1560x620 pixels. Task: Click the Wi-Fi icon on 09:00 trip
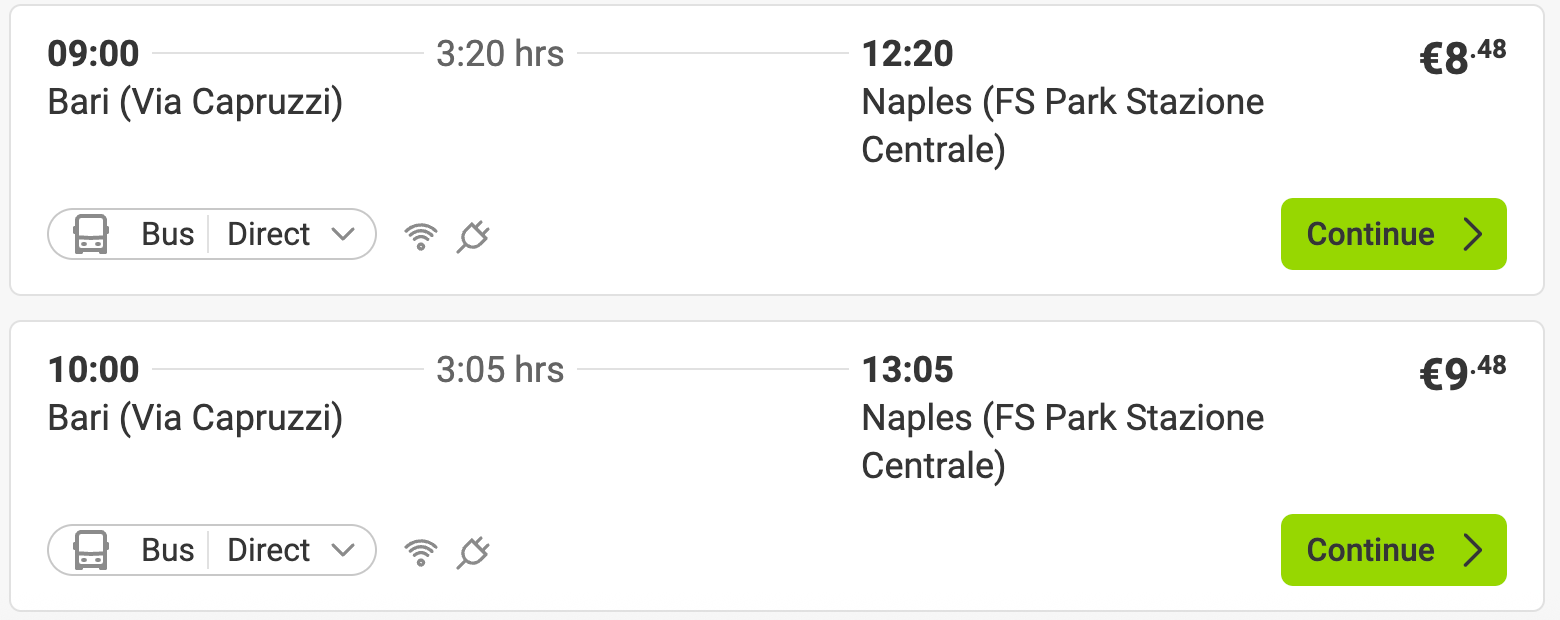(421, 236)
